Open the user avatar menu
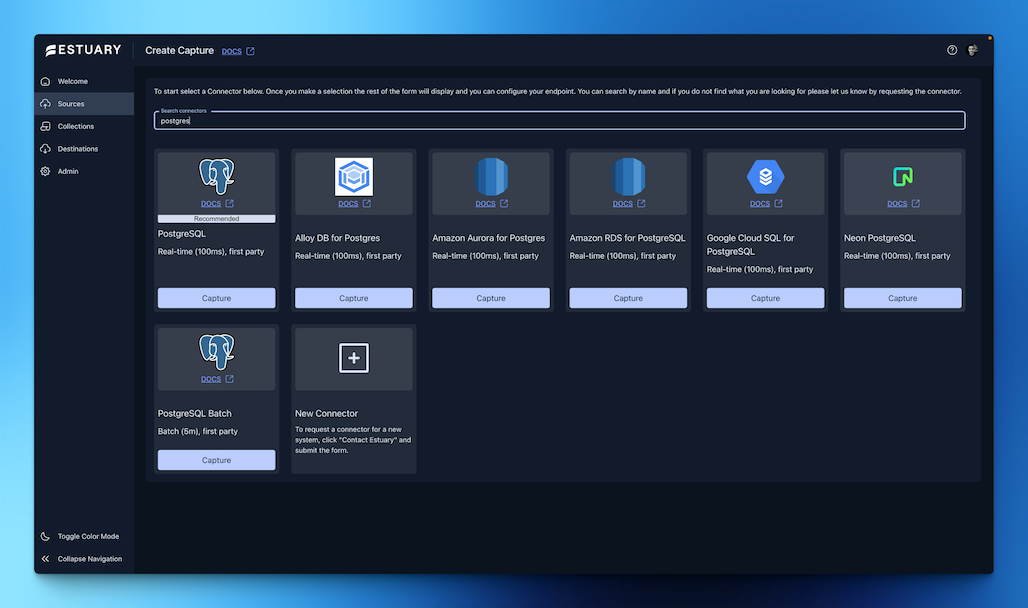 (x=973, y=50)
